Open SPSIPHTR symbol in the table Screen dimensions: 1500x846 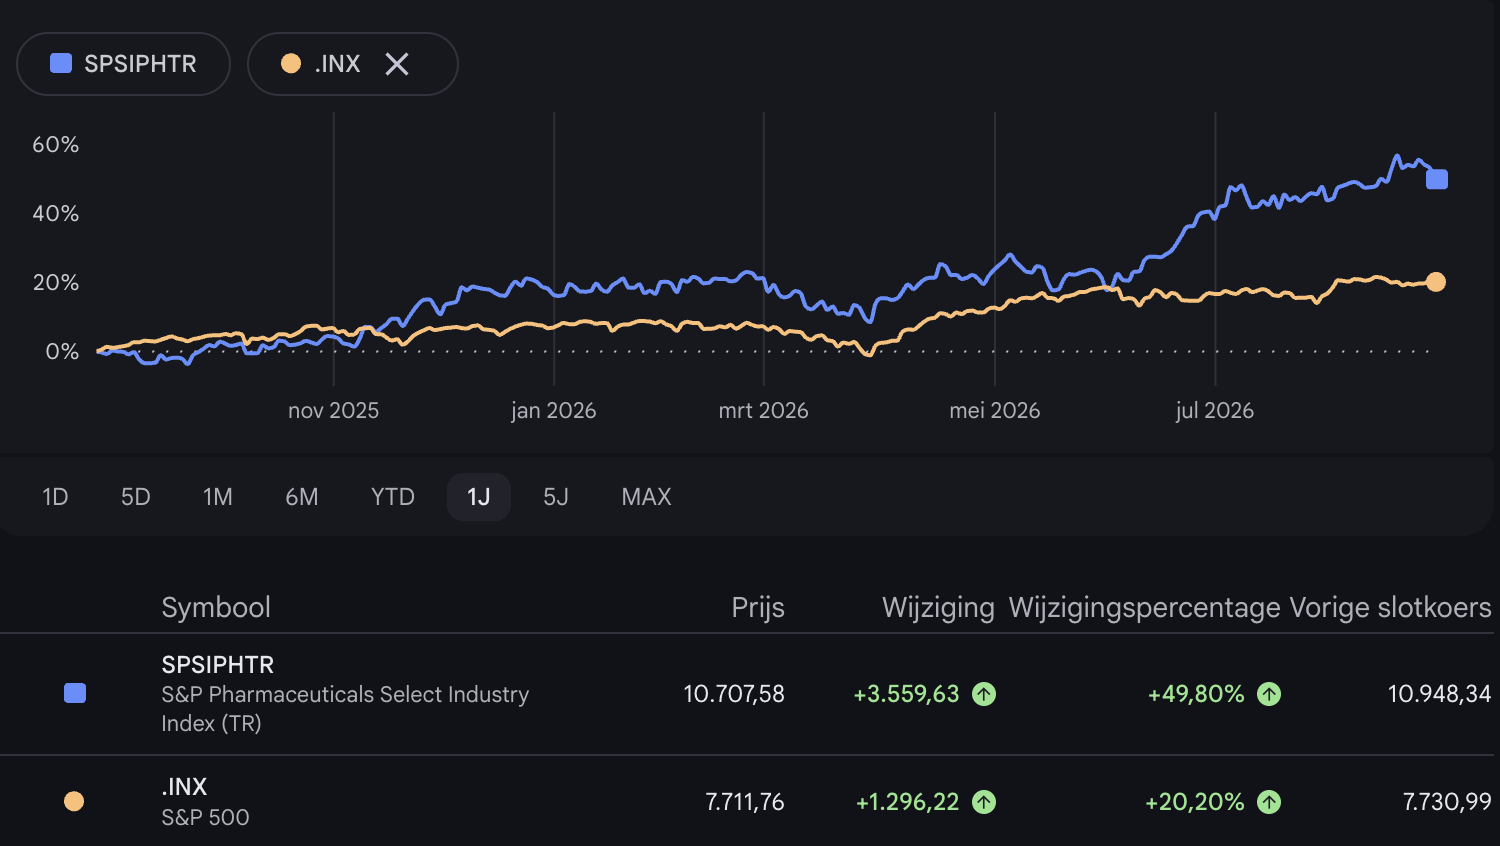(x=218, y=665)
